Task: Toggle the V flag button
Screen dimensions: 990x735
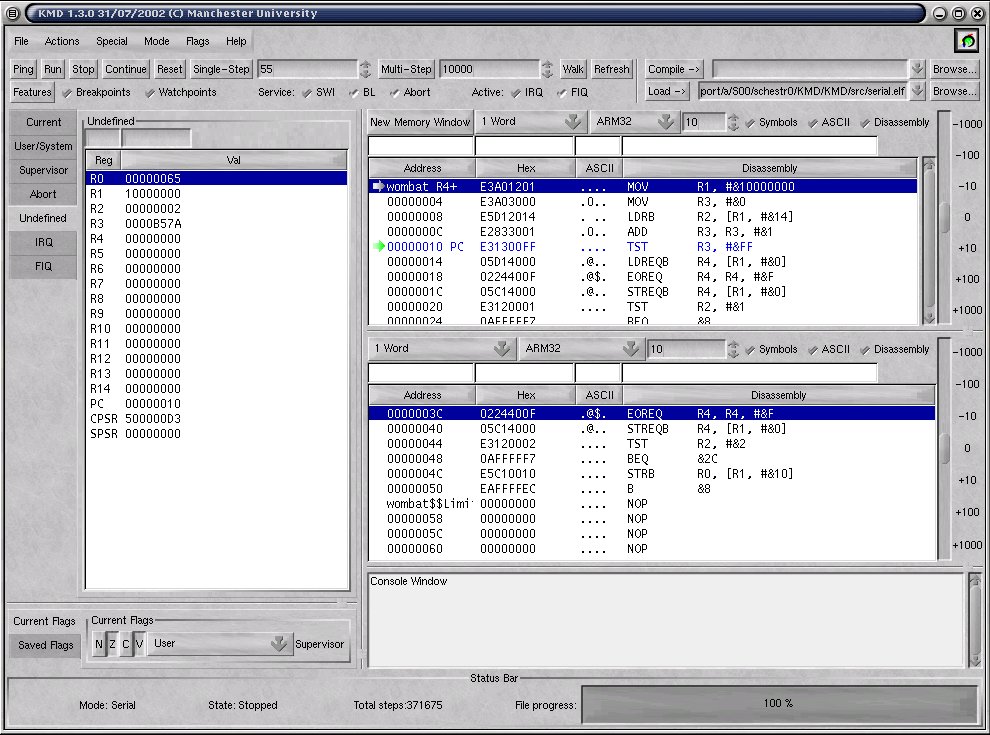Action: [x=140, y=644]
